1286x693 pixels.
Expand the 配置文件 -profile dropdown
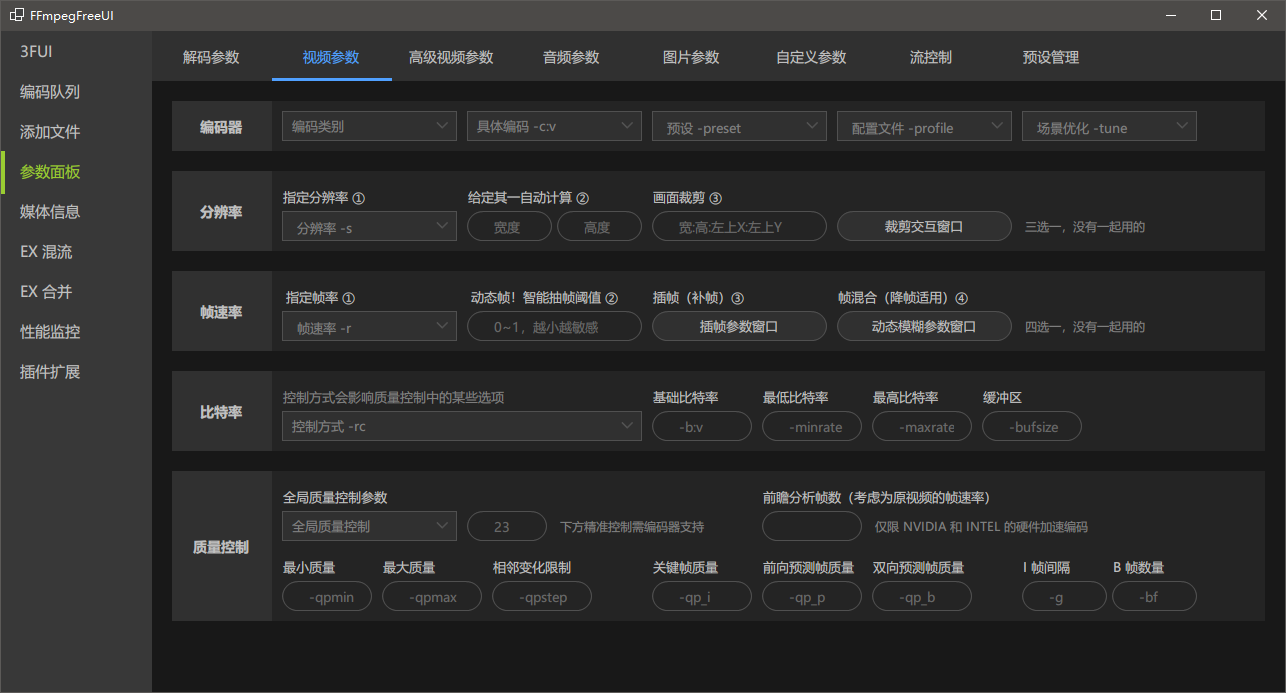pyautogui.click(x=924, y=126)
